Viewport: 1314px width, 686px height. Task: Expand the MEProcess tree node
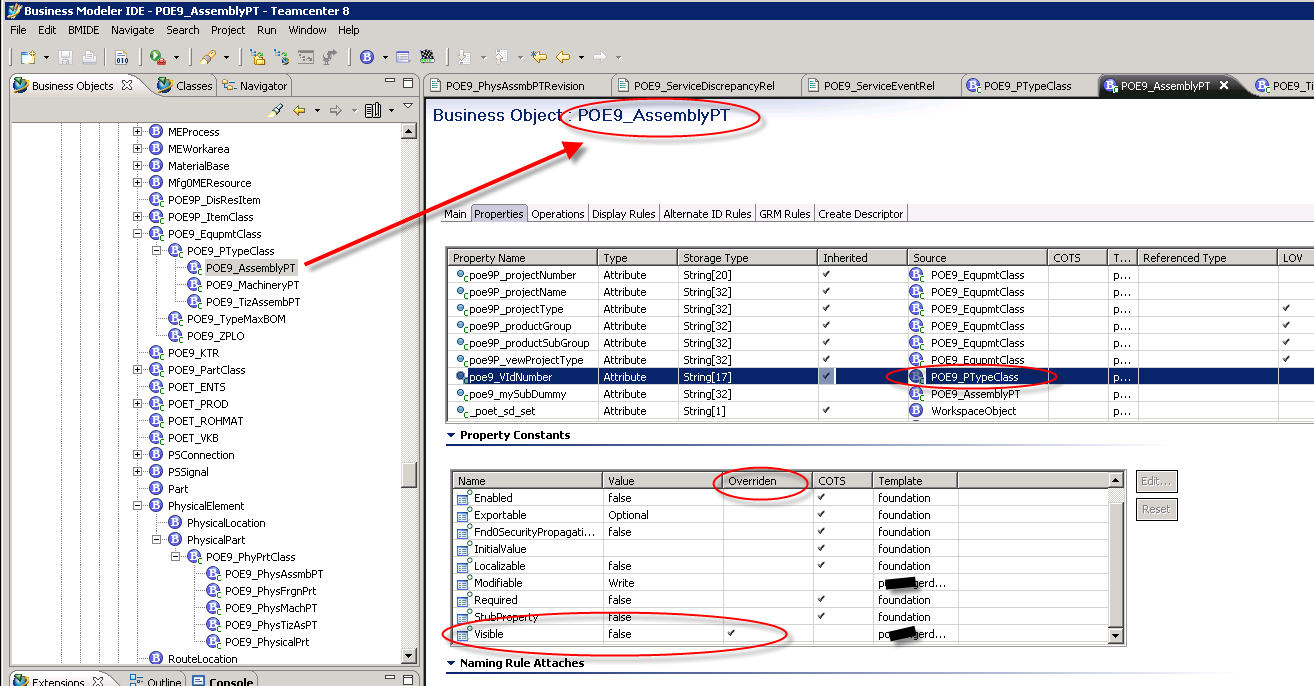click(x=138, y=132)
